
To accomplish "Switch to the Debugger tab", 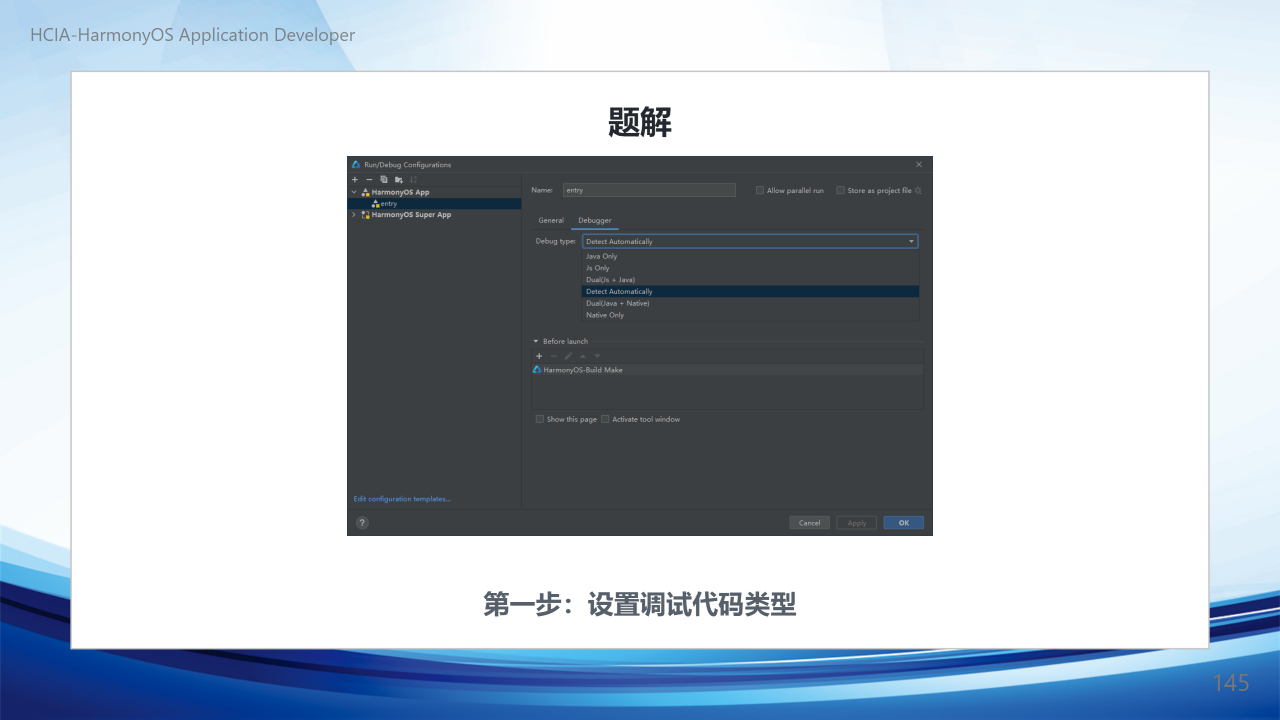I will click(595, 220).
